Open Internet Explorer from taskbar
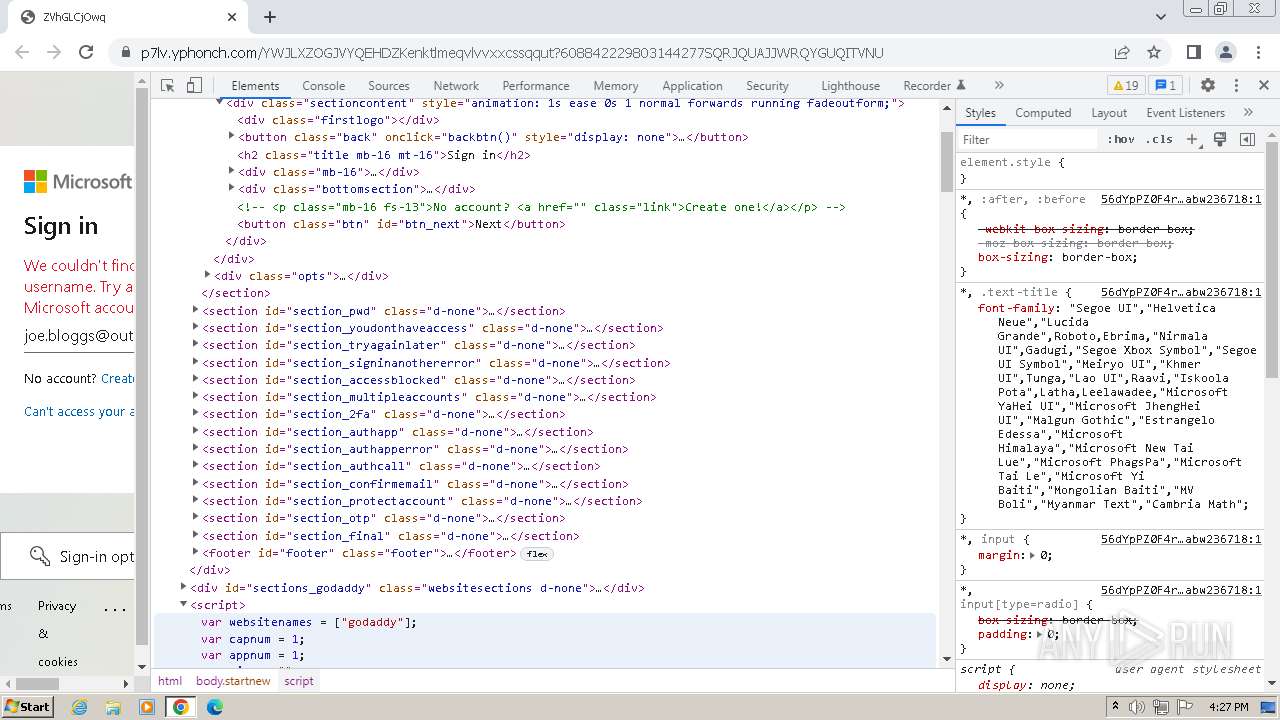Image resolution: width=1280 pixels, height=720 pixels. pyautogui.click(x=80, y=707)
